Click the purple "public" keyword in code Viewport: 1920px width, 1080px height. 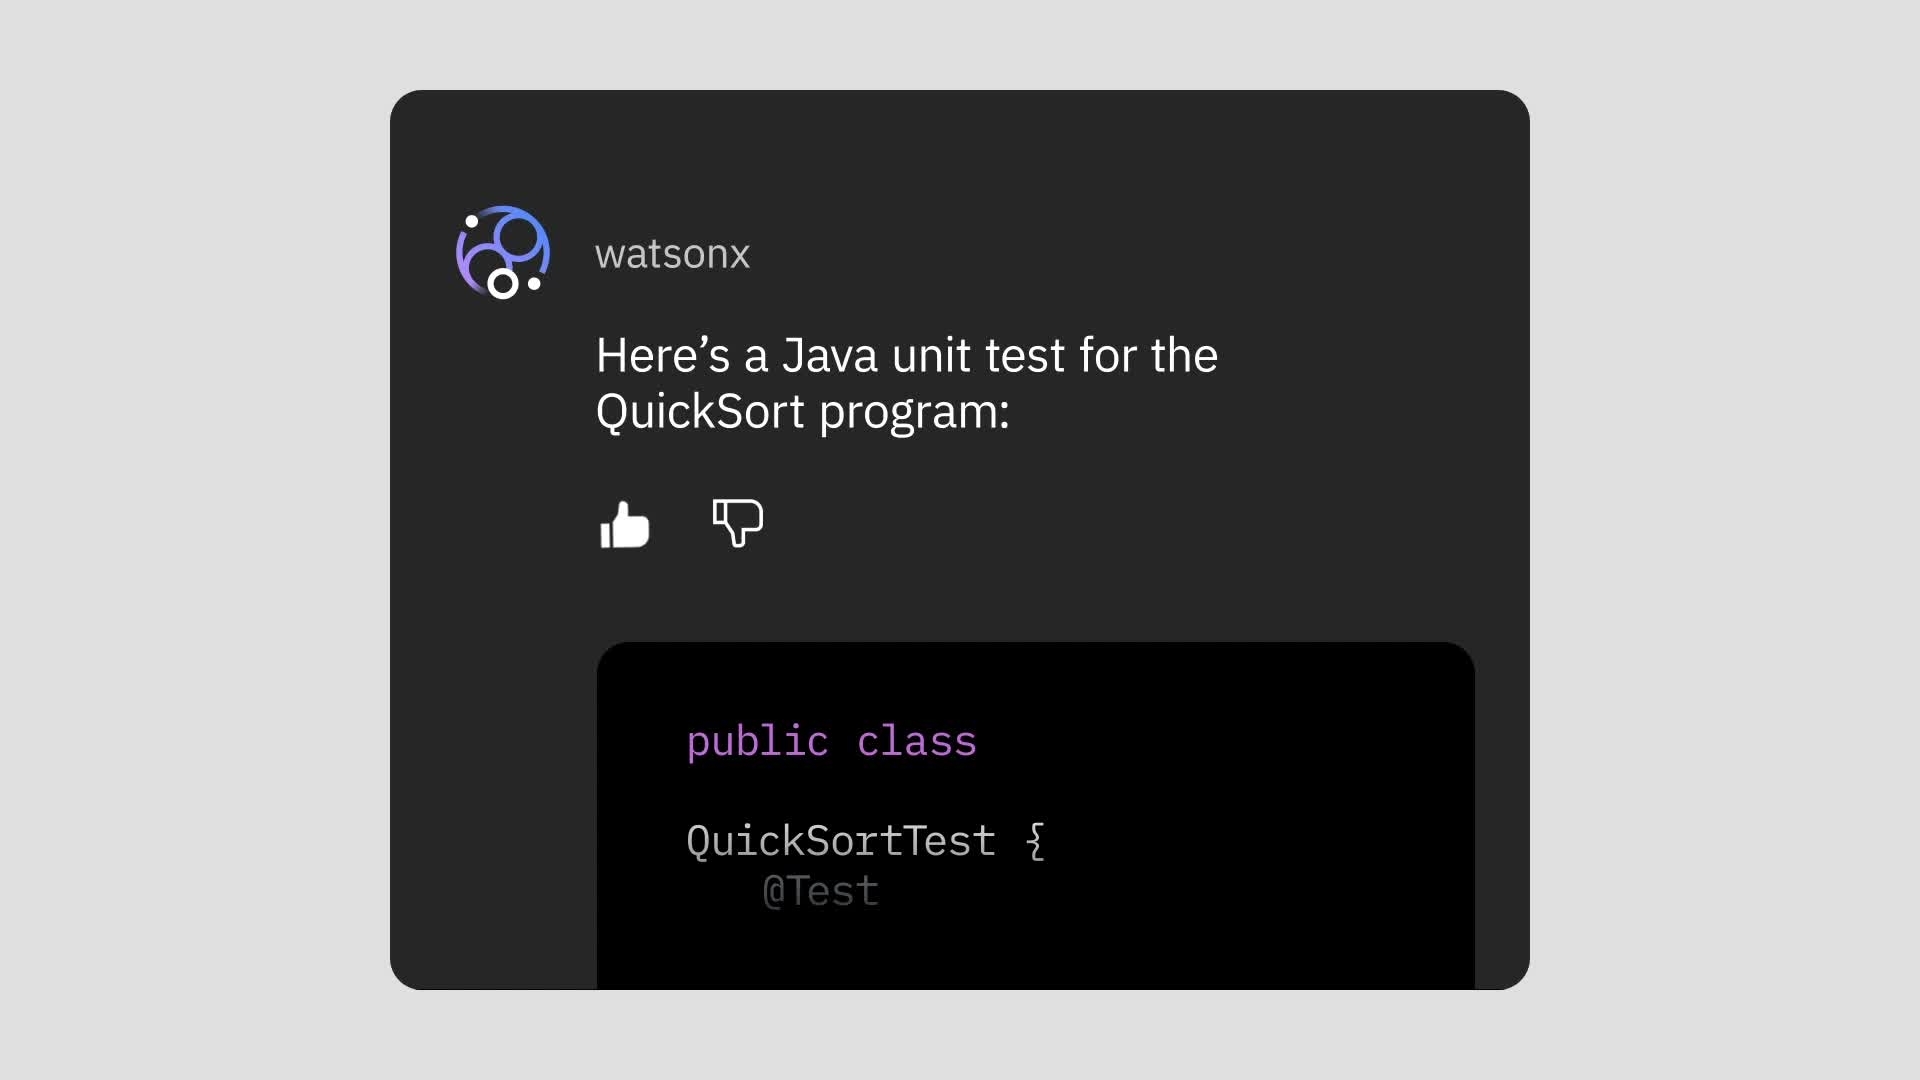757,742
